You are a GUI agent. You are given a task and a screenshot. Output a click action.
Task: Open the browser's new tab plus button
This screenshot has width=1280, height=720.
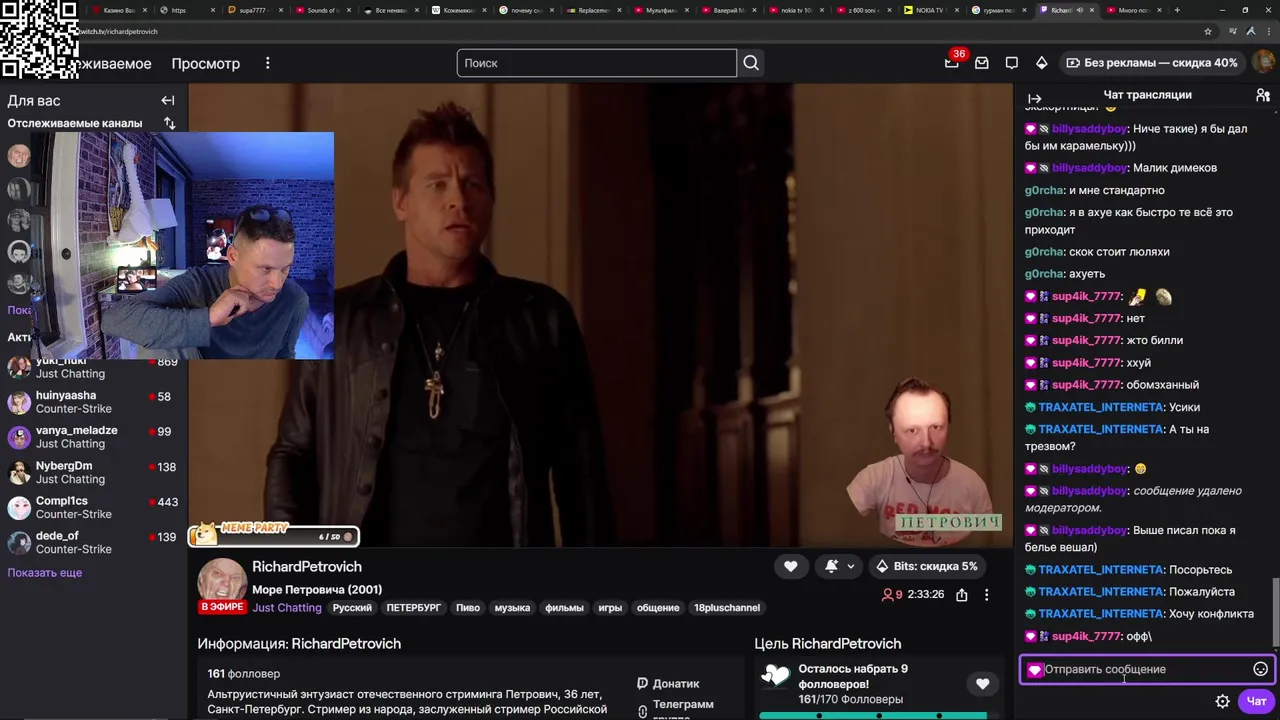tap(1176, 10)
